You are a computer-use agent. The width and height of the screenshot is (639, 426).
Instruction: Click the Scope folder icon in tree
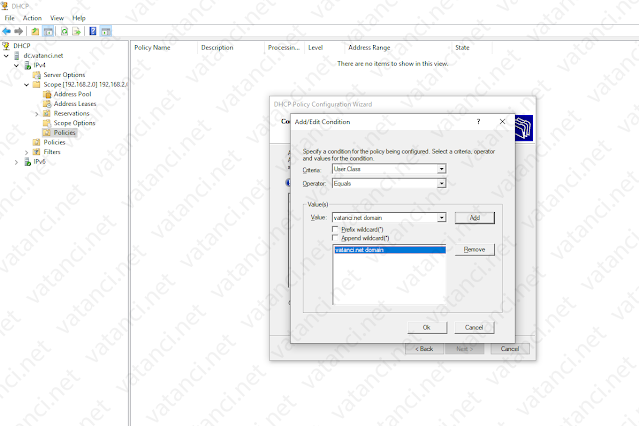(x=37, y=84)
